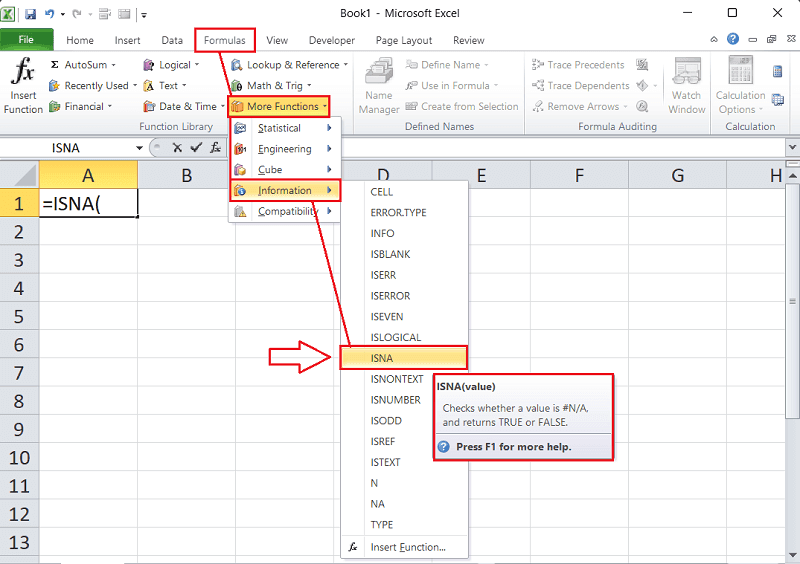Open the Remove Arrows dropdown arrow
Viewport: 800px width, 564px height.
625,107
